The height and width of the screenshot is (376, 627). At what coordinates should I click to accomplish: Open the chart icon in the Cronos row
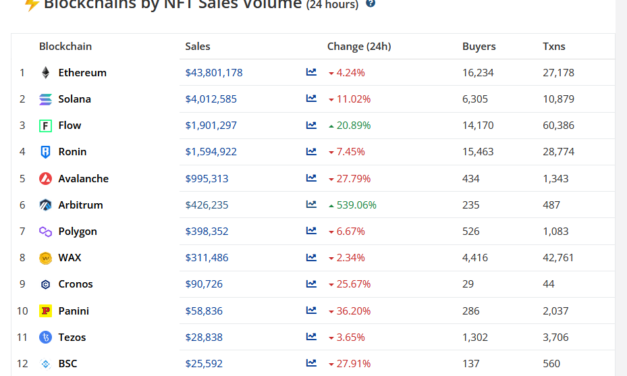click(311, 284)
